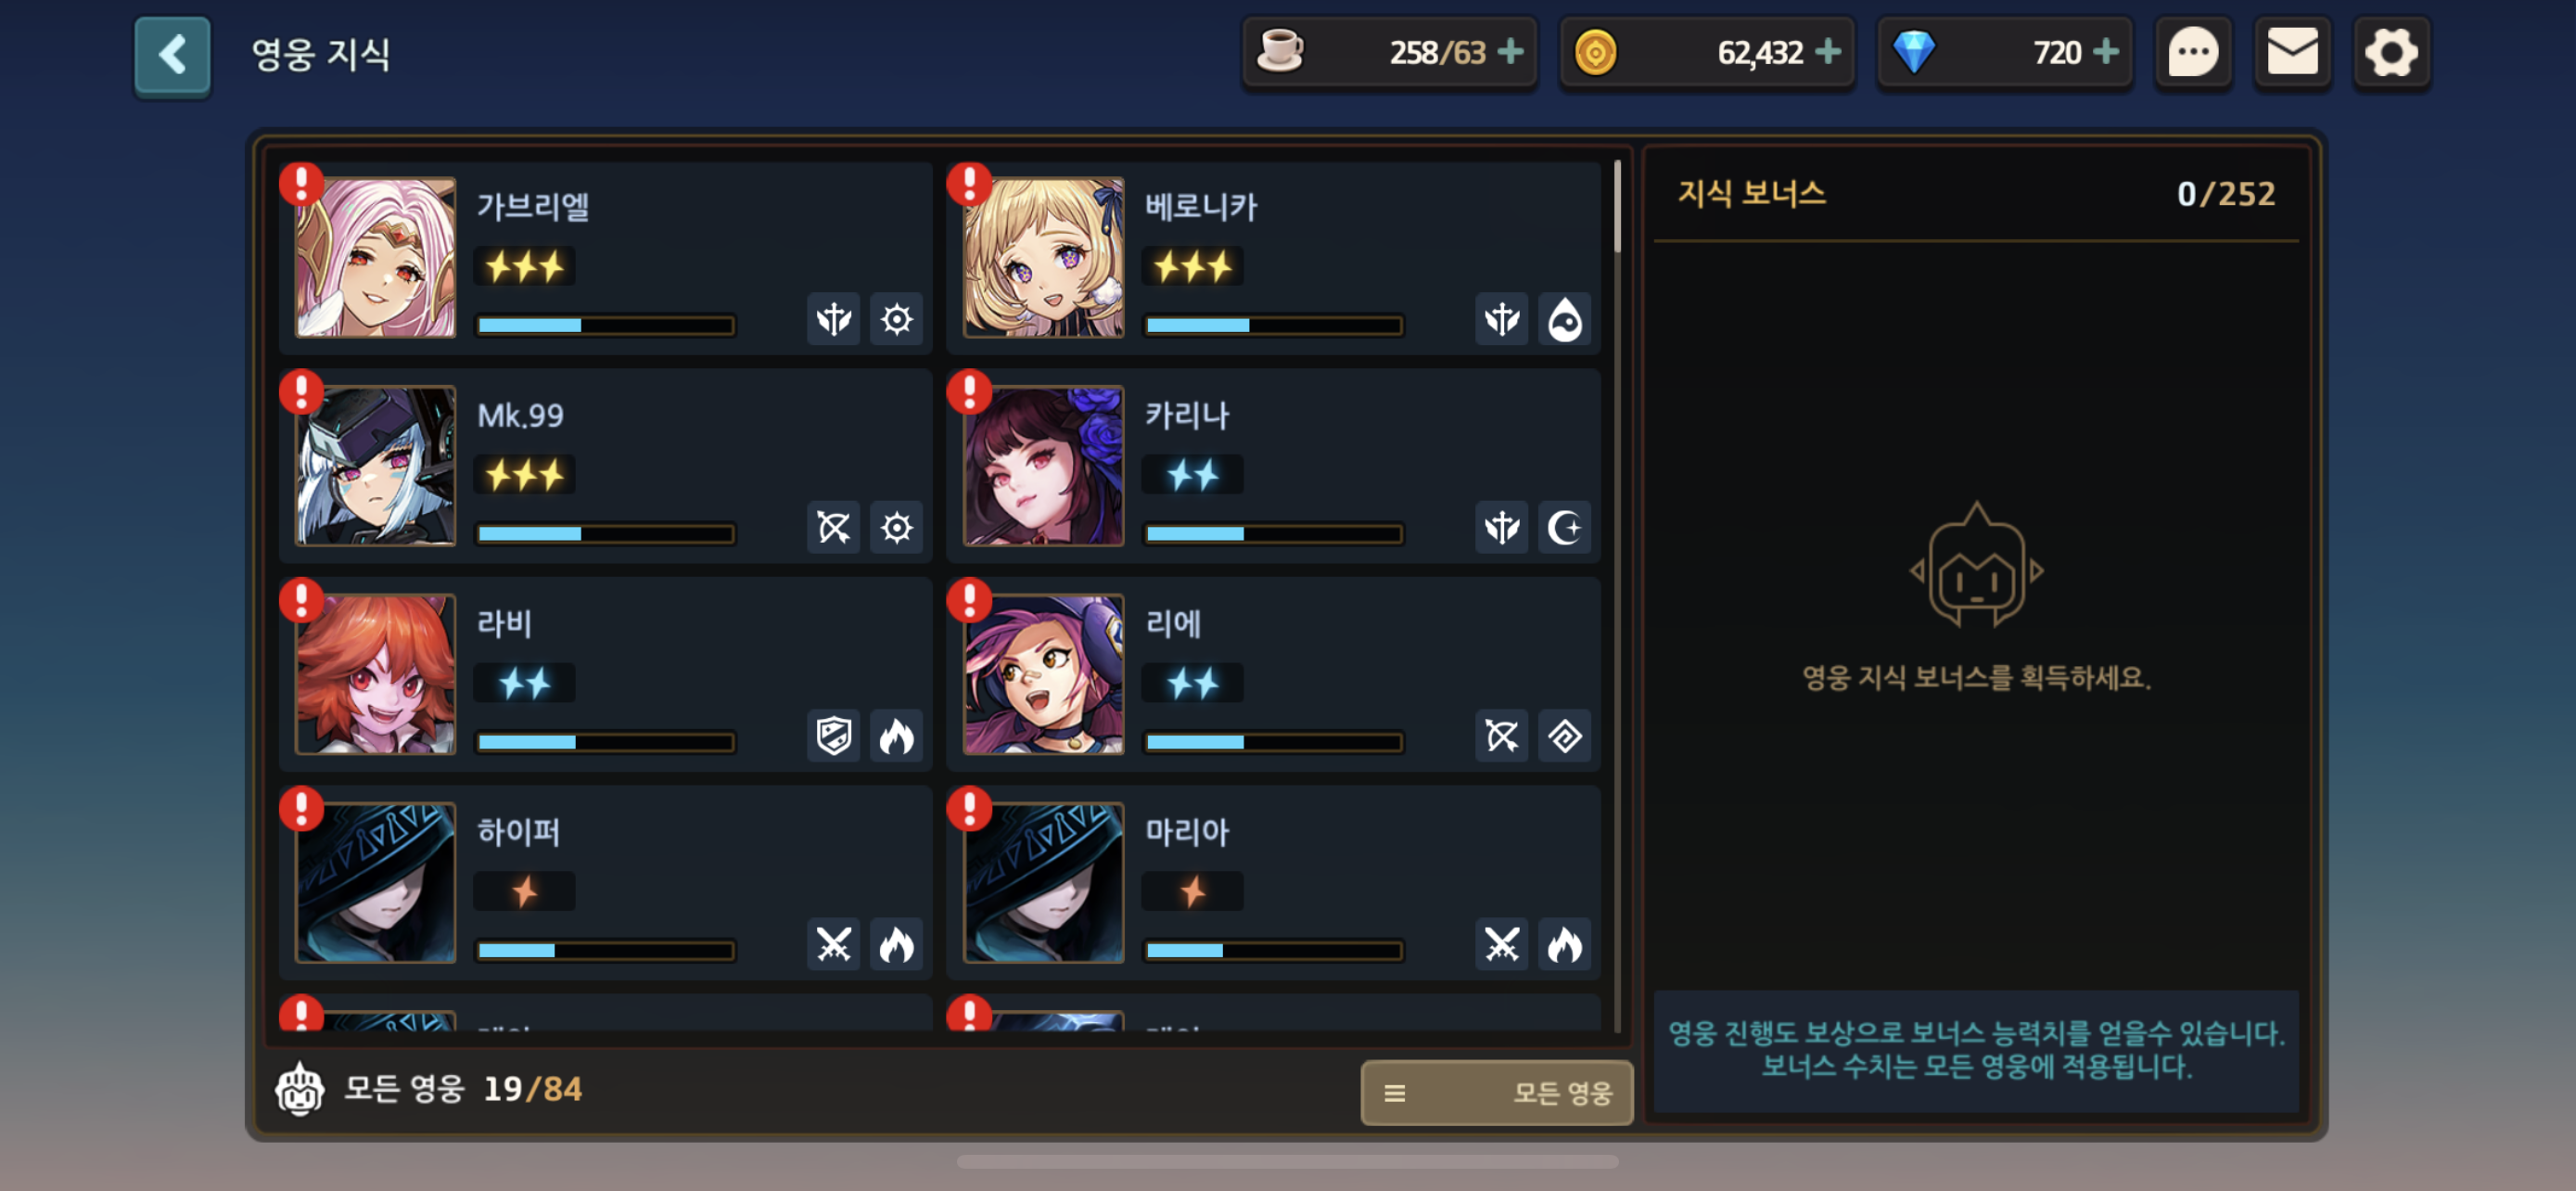This screenshot has height=1191, width=2576.
Task: Tap the crossed swords class icon on 하이퍼
Action: tap(833, 944)
